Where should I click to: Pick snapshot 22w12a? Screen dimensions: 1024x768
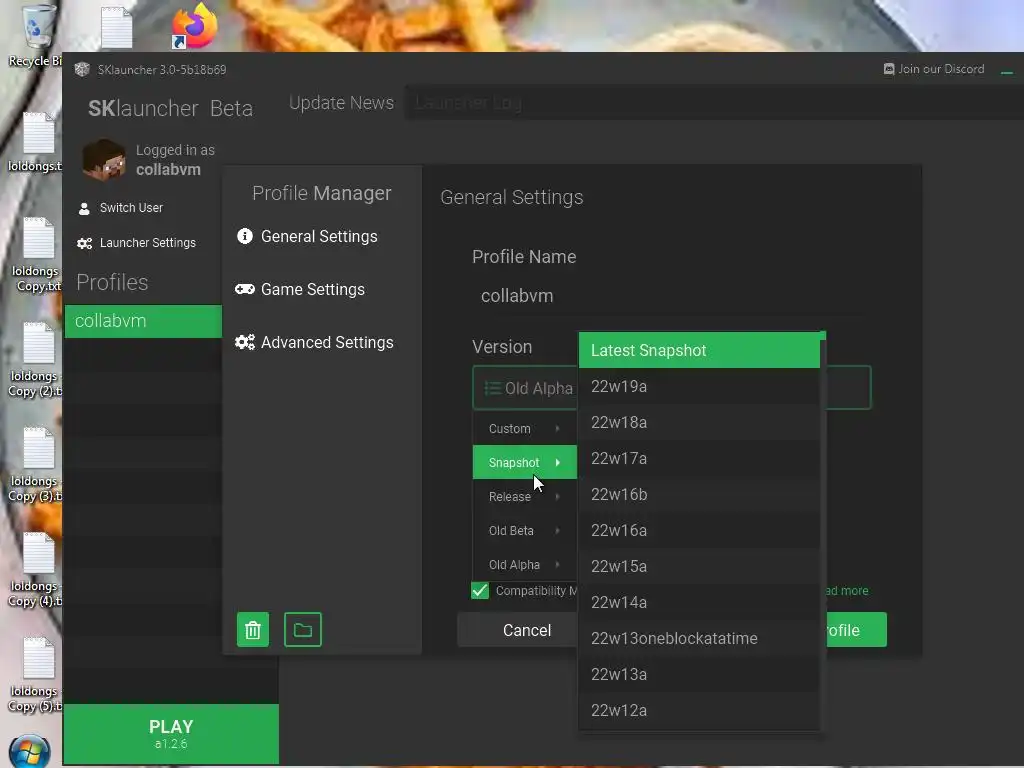[699, 710]
